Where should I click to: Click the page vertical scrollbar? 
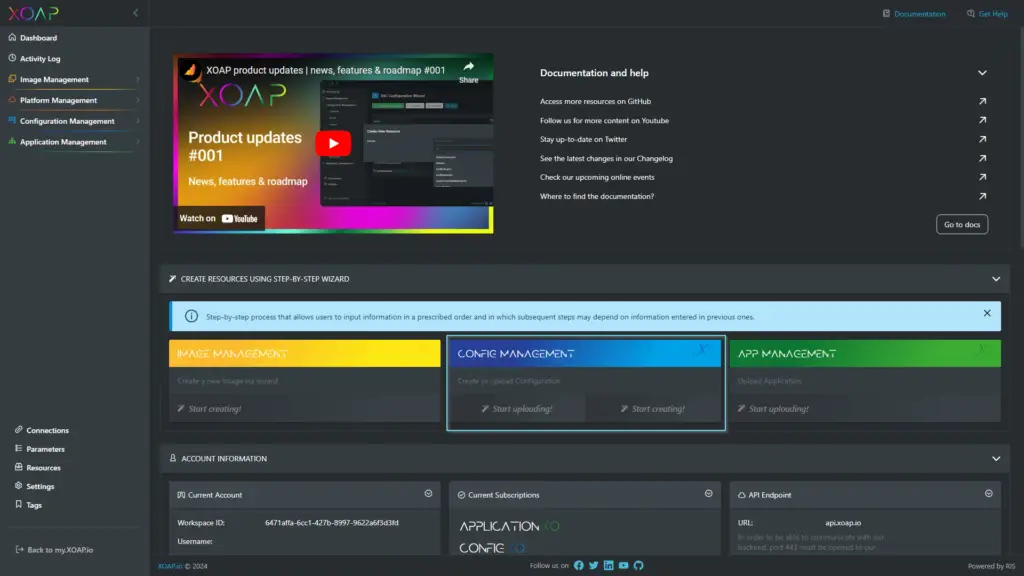pyautogui.click(x=1021, y=137)
